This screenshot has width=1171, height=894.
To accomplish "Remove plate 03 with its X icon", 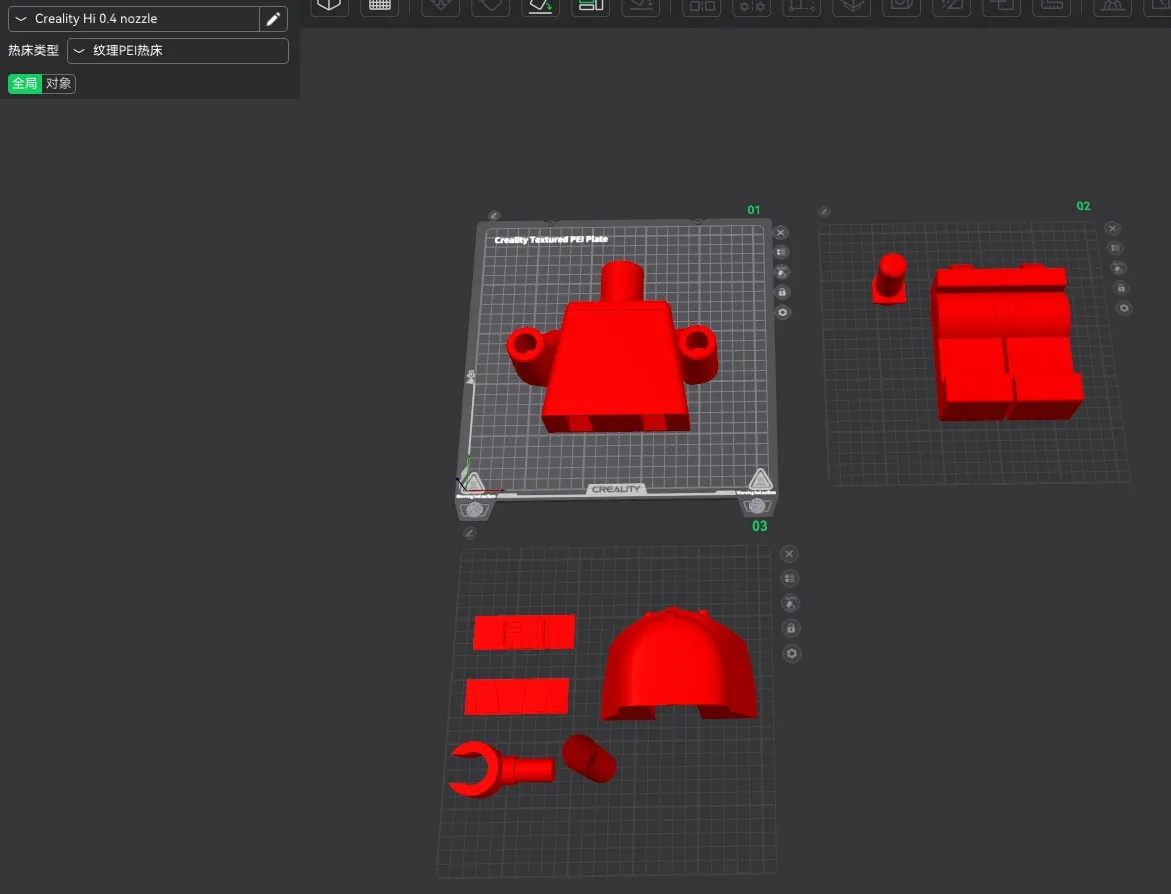I will coord(789,553).
